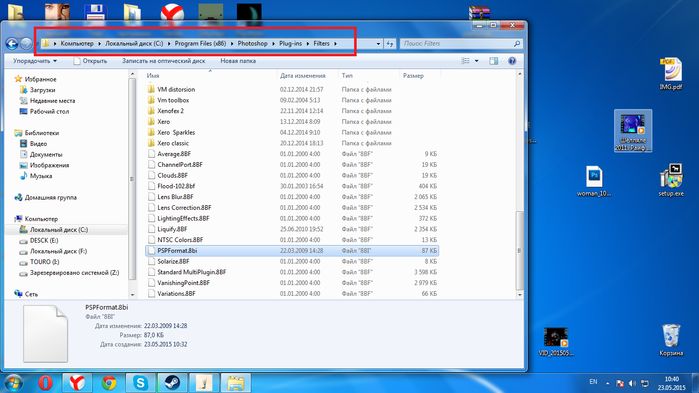Image resolution: width=699 pixels, height=393 pixels.
Task: Open Opera from the taskbar
Action: coord(45,383)
